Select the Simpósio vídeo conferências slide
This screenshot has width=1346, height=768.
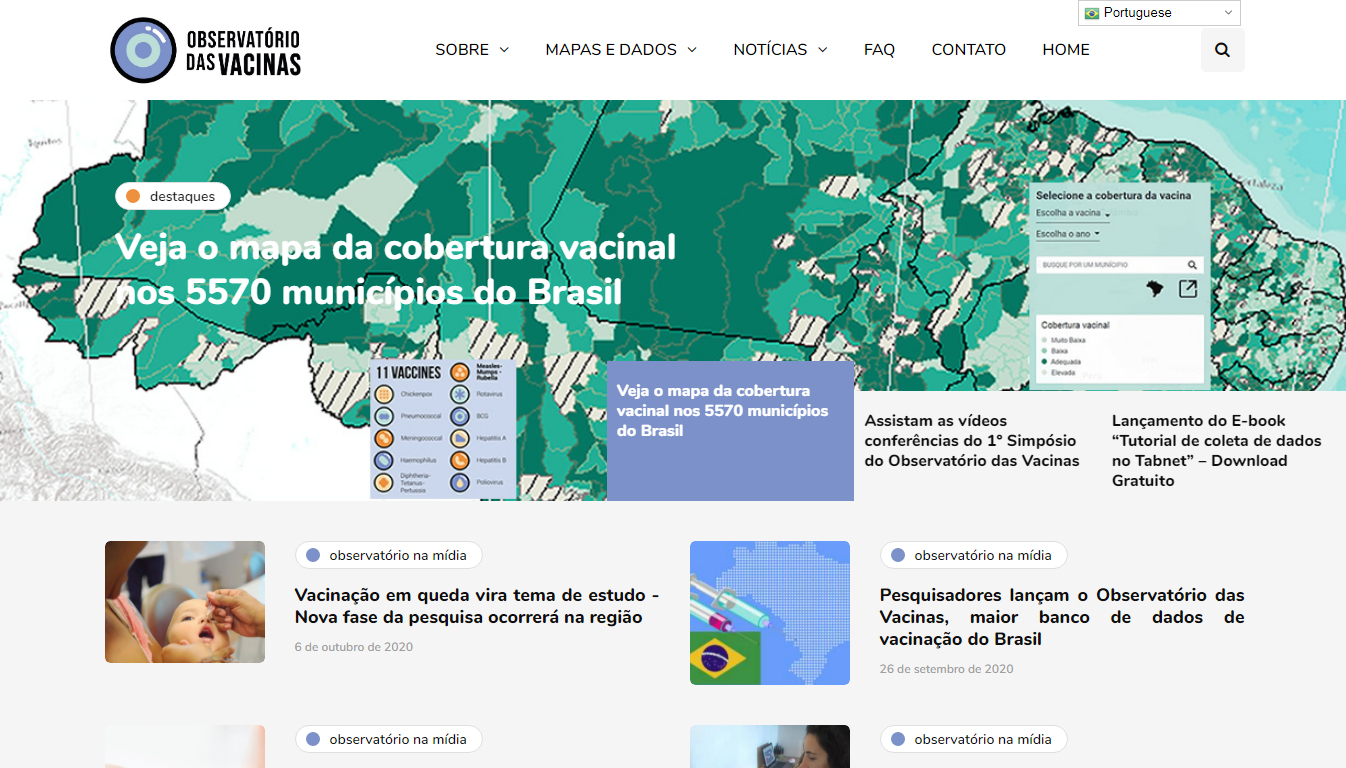click(x=972, y=441)
